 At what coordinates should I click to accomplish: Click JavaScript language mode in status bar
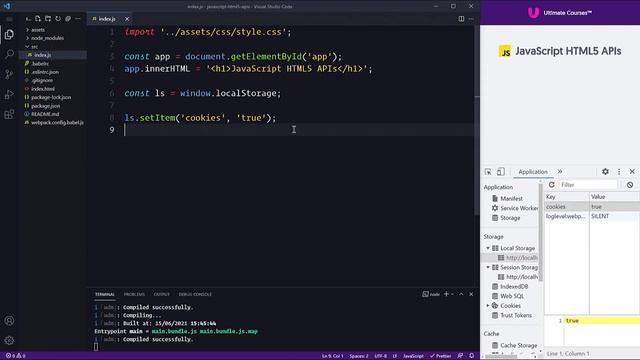point(413,356)
